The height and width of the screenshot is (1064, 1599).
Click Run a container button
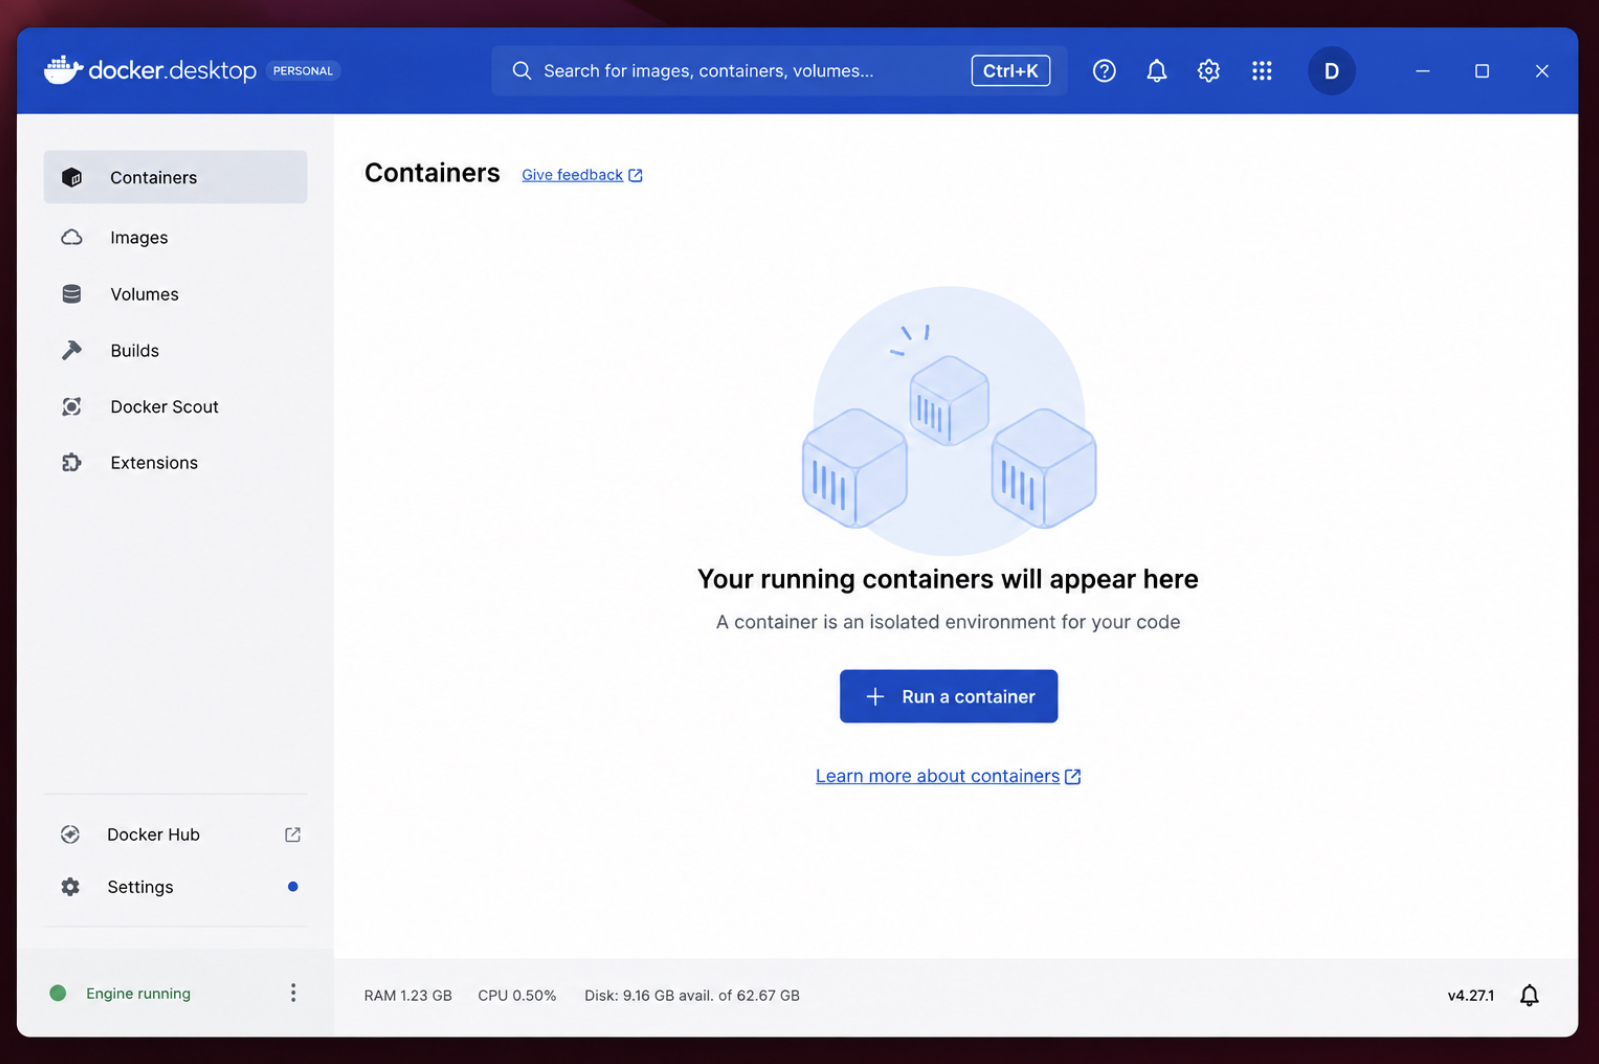[949, 697]
